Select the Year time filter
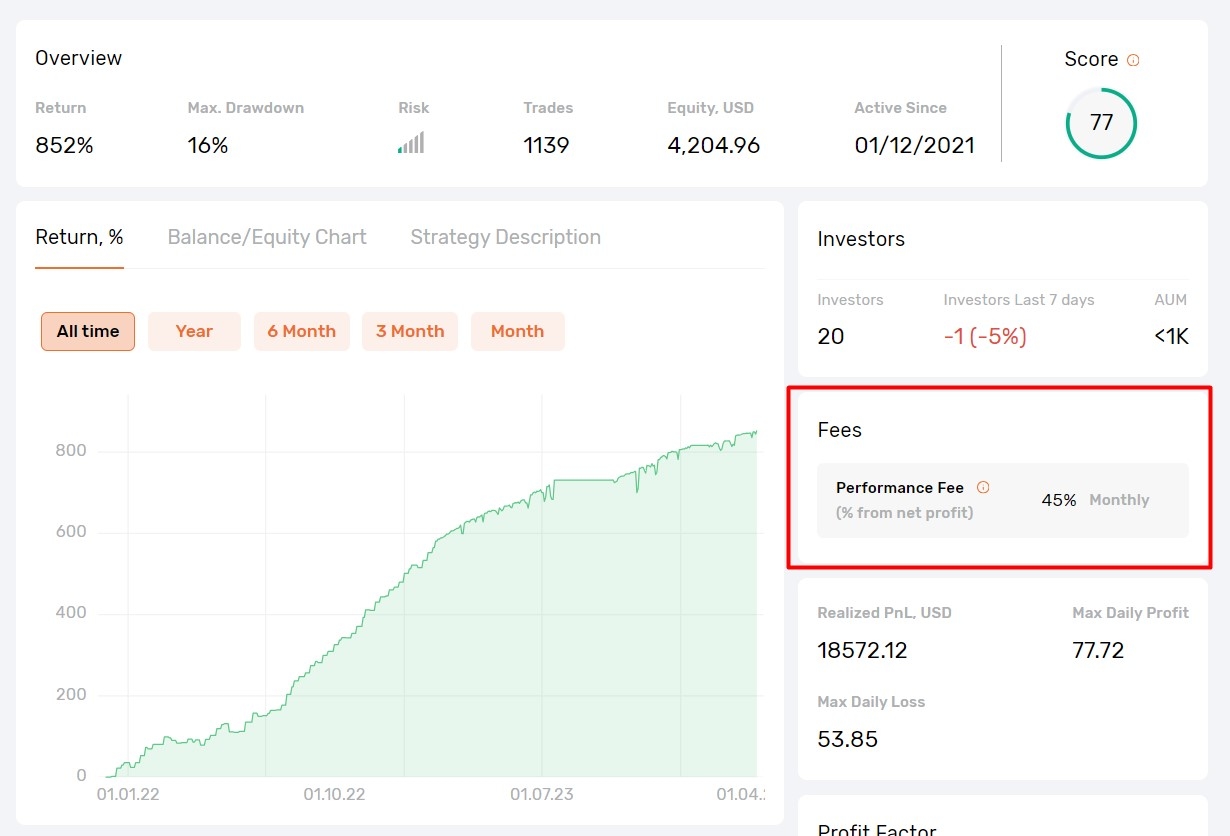1230x836 pixels. click(194, 331)
